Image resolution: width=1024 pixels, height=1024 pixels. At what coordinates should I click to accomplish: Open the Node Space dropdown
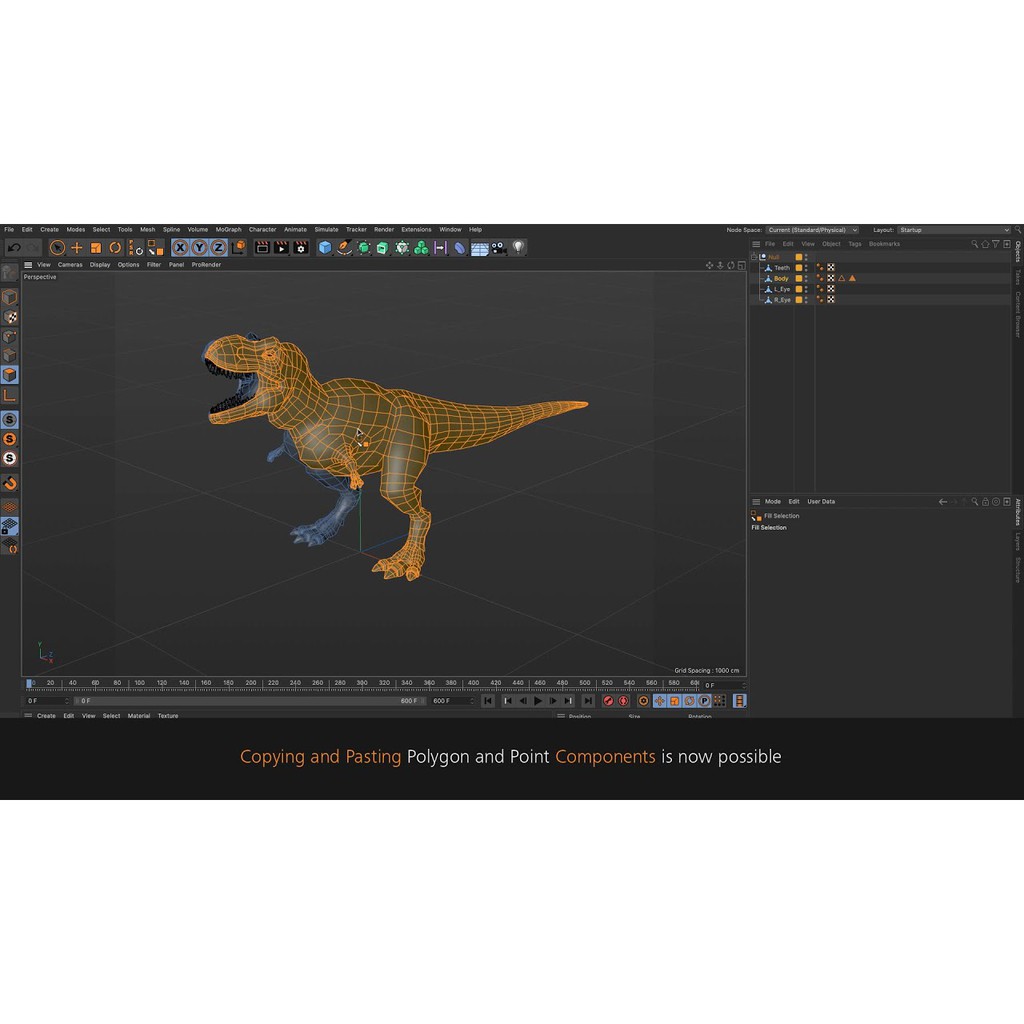tap(812, 230)
